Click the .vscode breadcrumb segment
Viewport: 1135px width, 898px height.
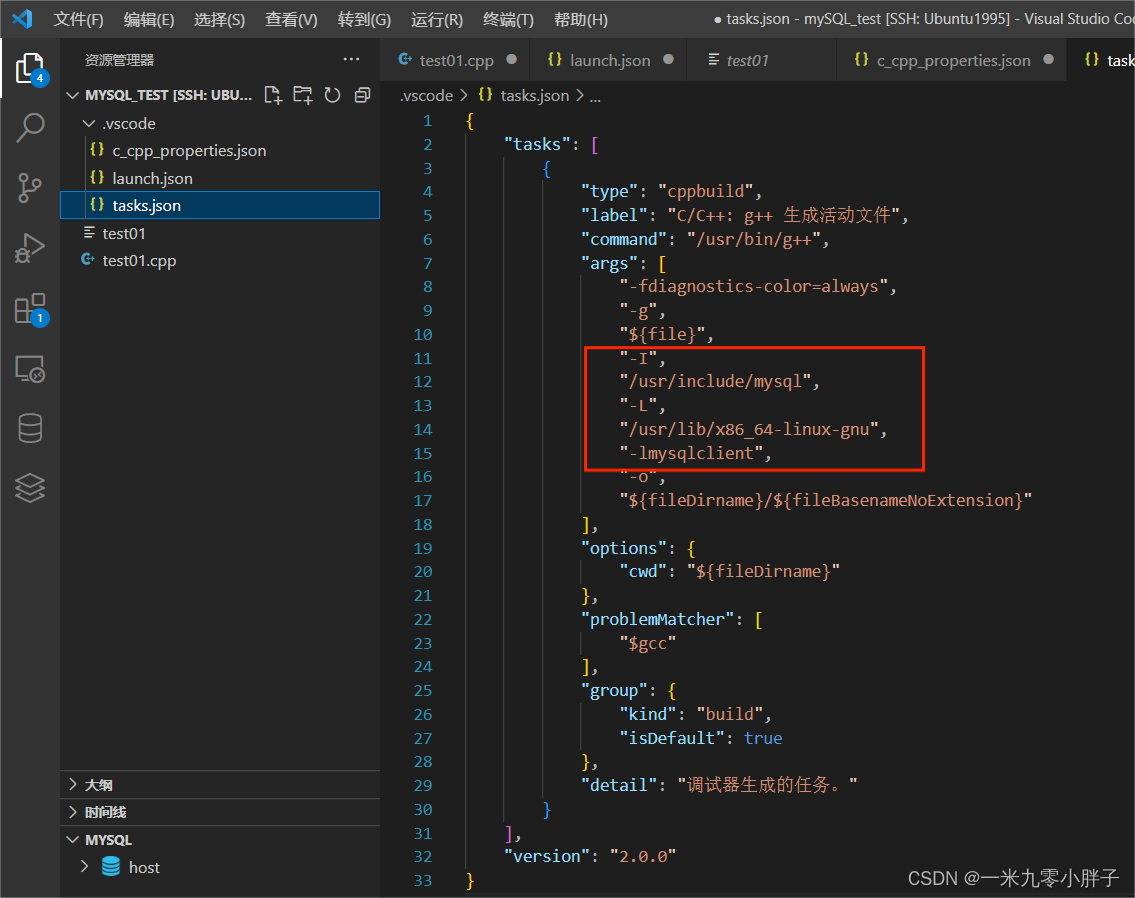(x=426, y=96)
